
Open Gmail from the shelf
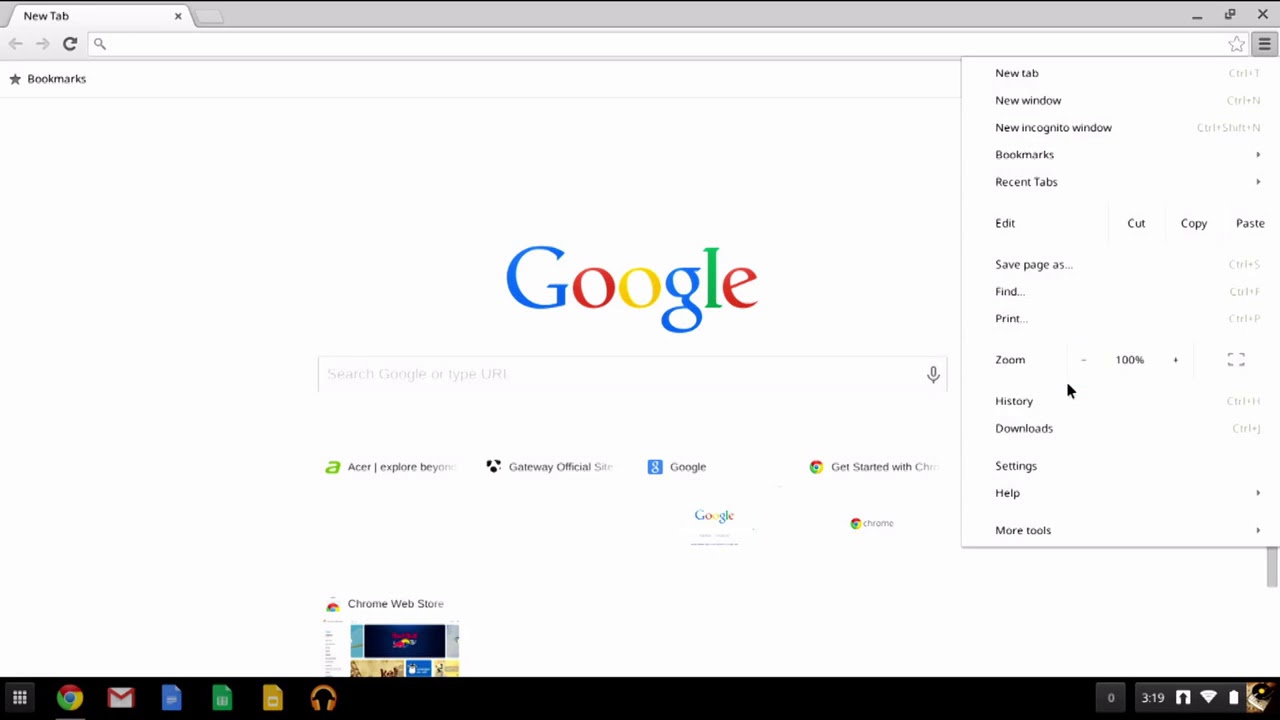tap(121, 698)
